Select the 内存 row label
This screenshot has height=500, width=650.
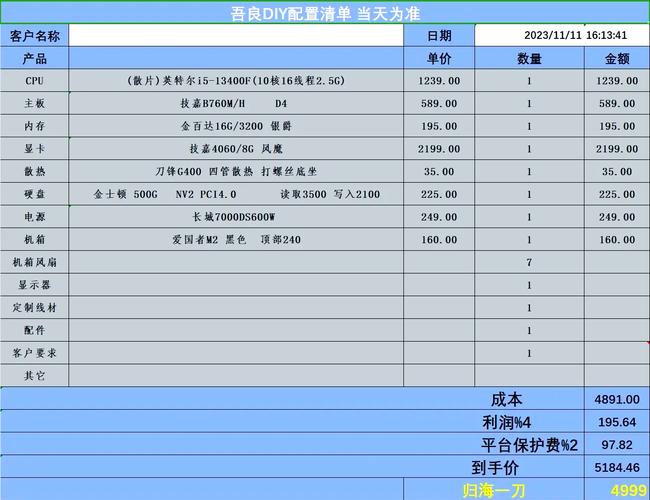pos(34,126)
